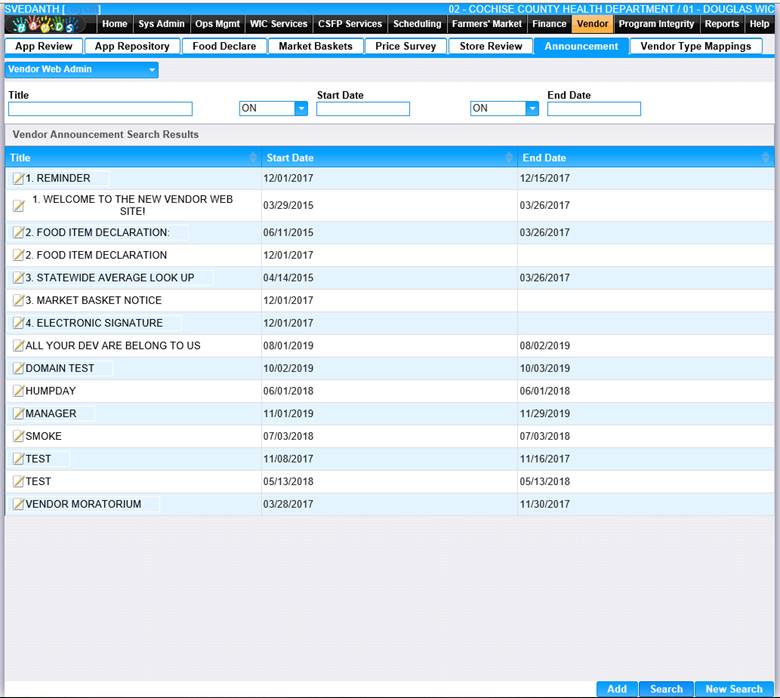
Task: Open the WIC Services menu
Action: click(279, 24)
